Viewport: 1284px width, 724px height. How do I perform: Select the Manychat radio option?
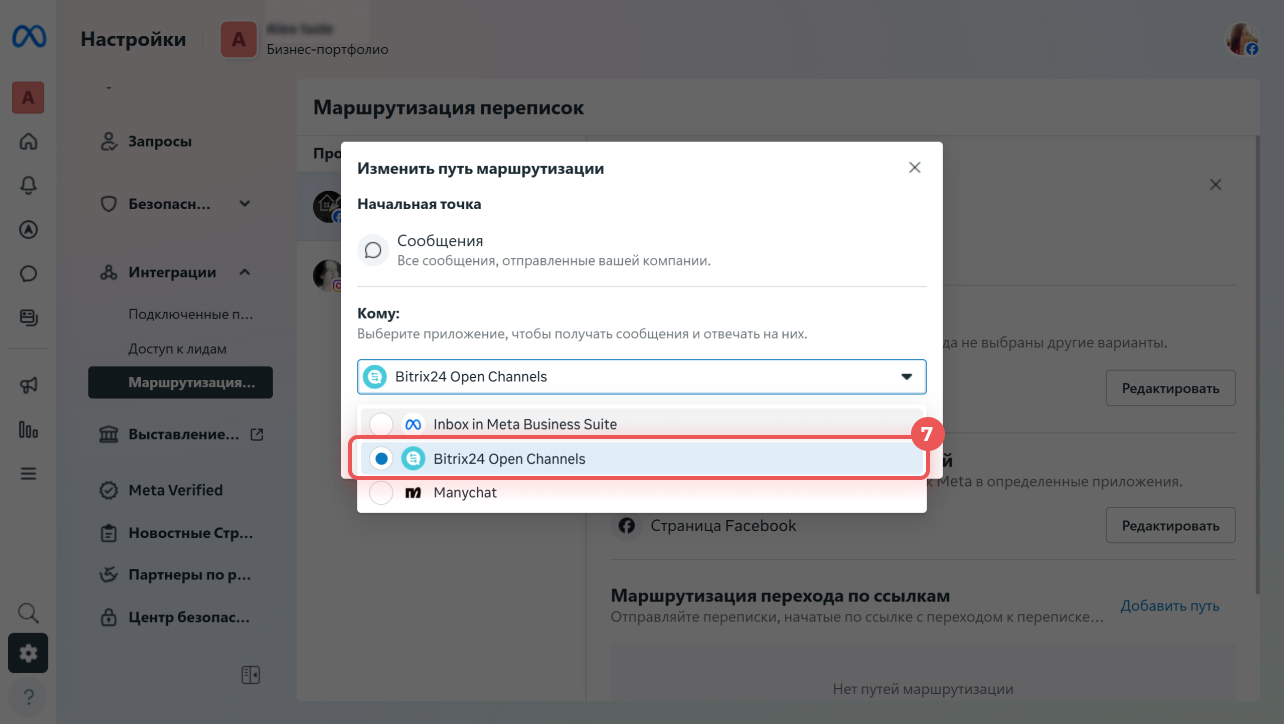click(x=381, y=493)
